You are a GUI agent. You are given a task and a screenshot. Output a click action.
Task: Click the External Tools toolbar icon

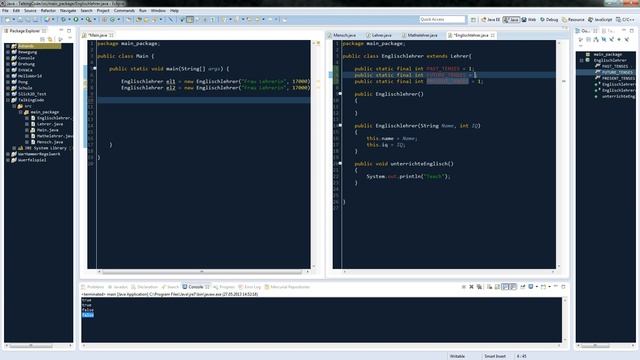(x=89, y=20)
